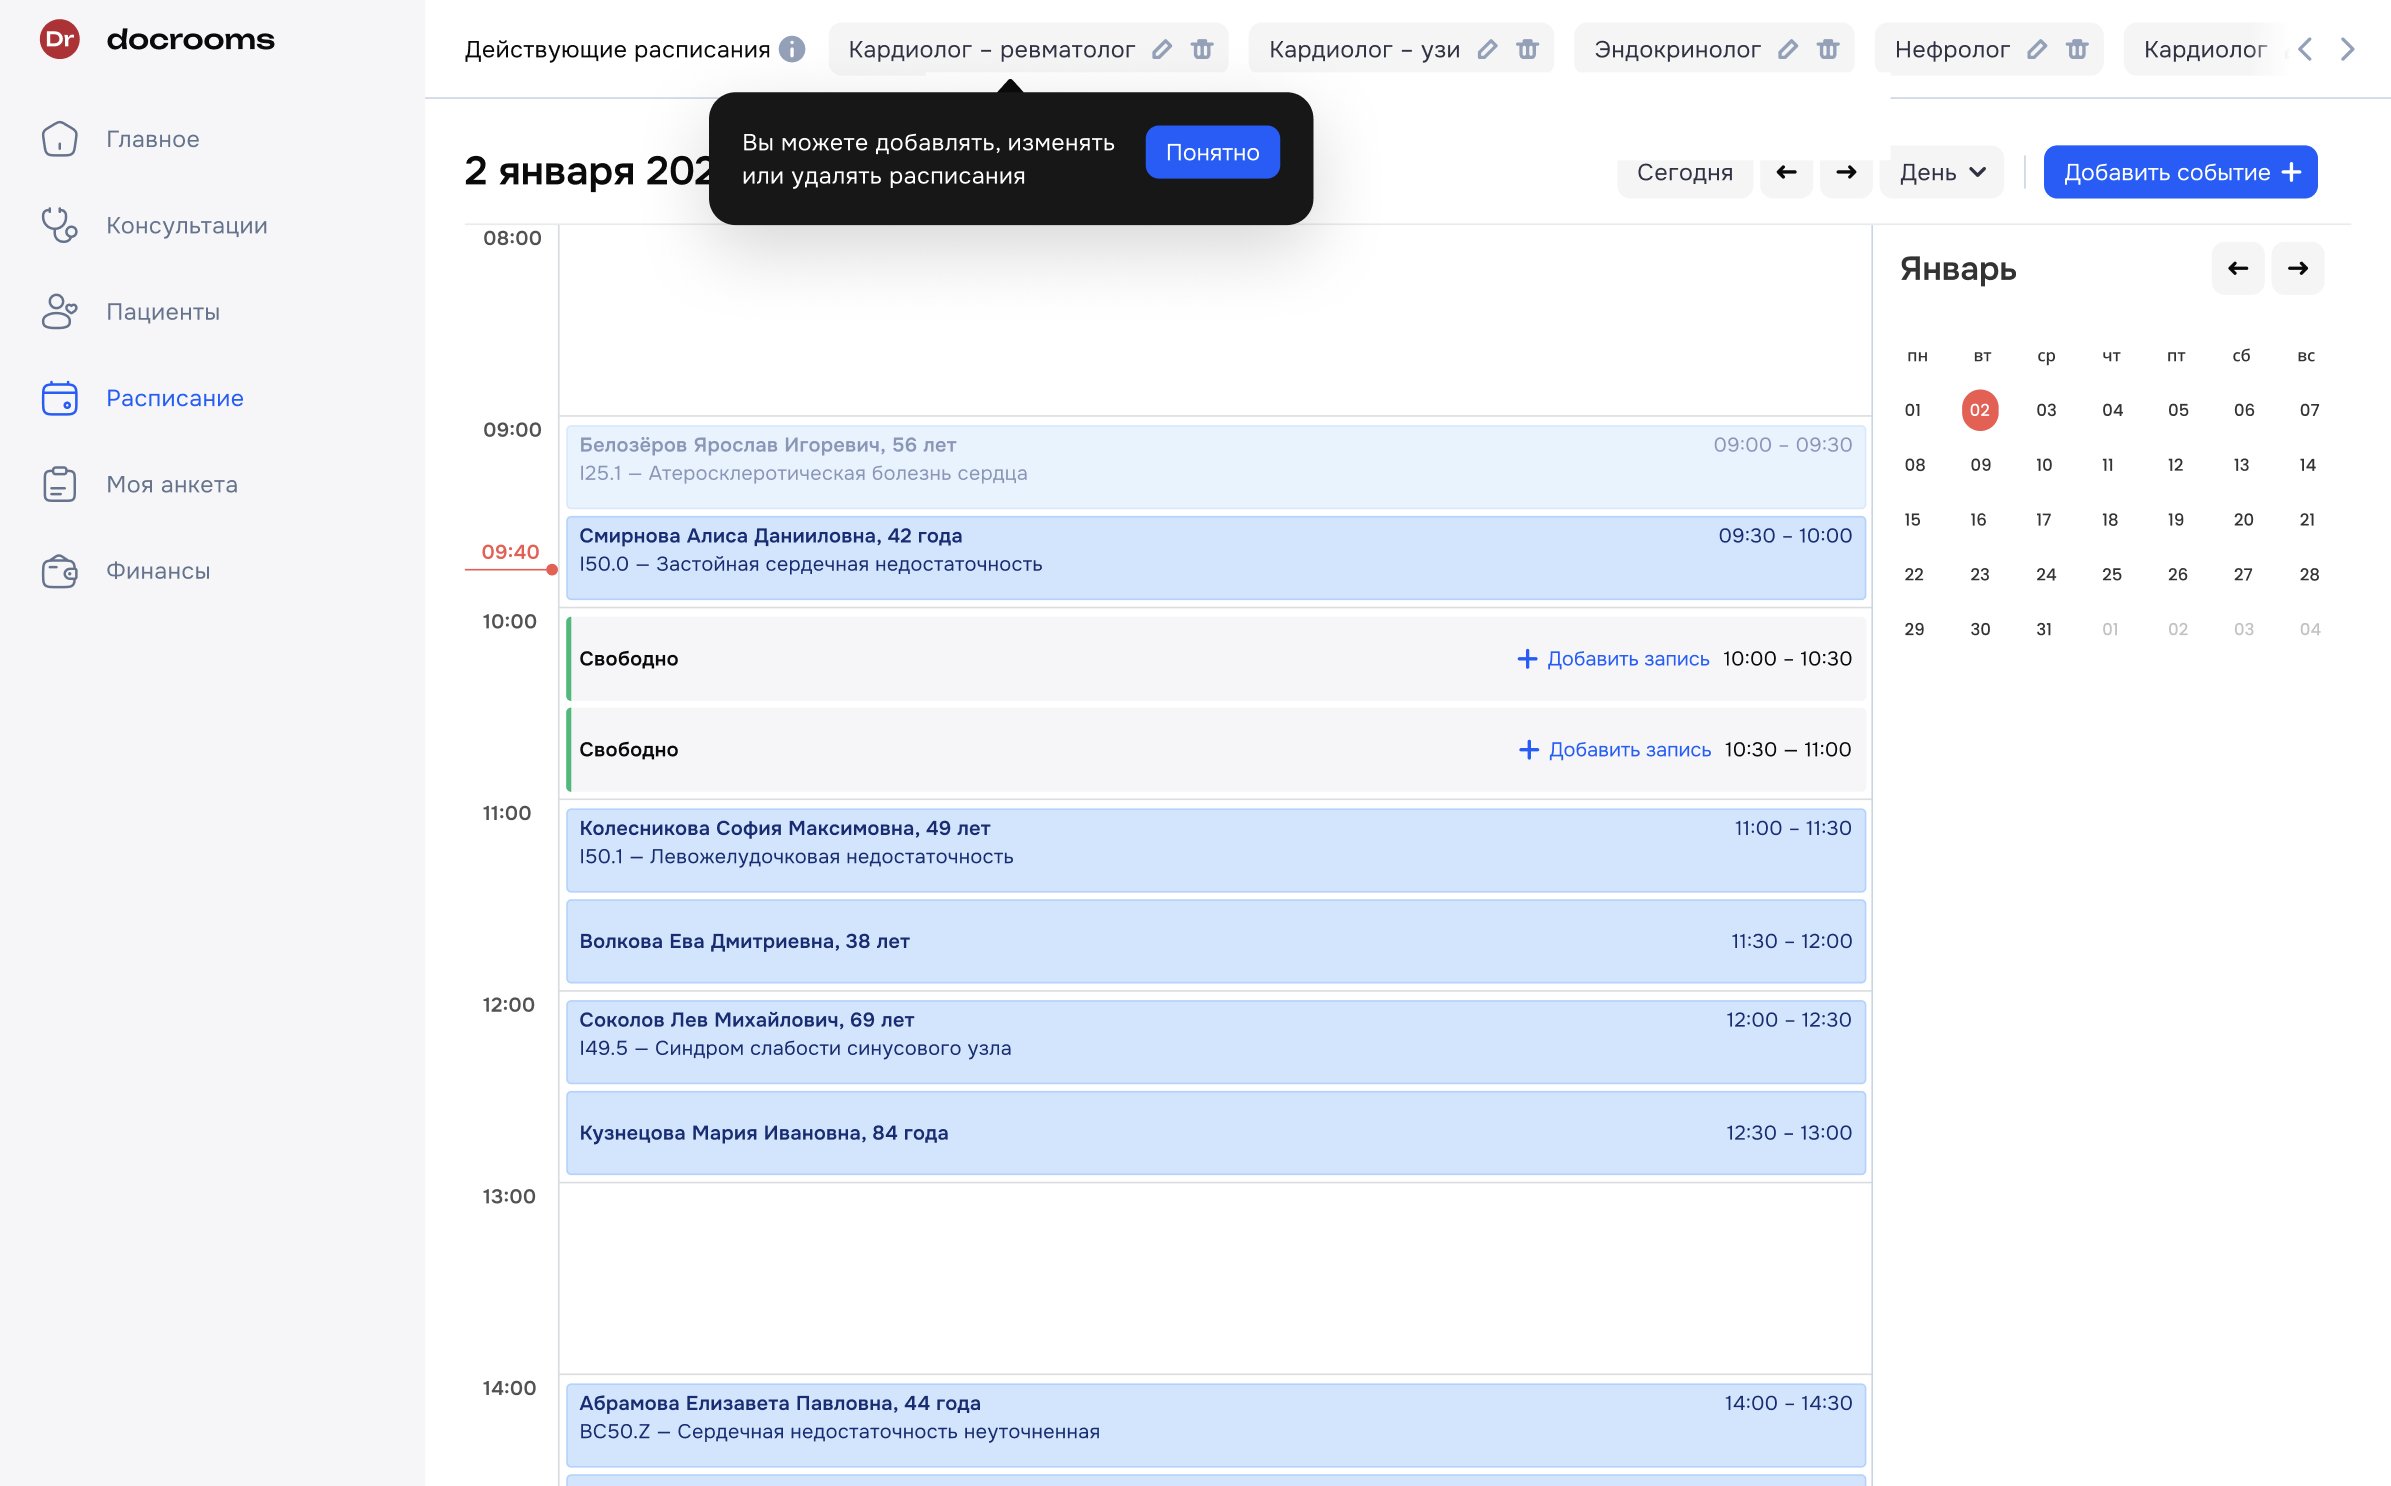Click info icon next to Действующие расписания
Viewport: 2391px width, 1486px height.
point(792,49)
